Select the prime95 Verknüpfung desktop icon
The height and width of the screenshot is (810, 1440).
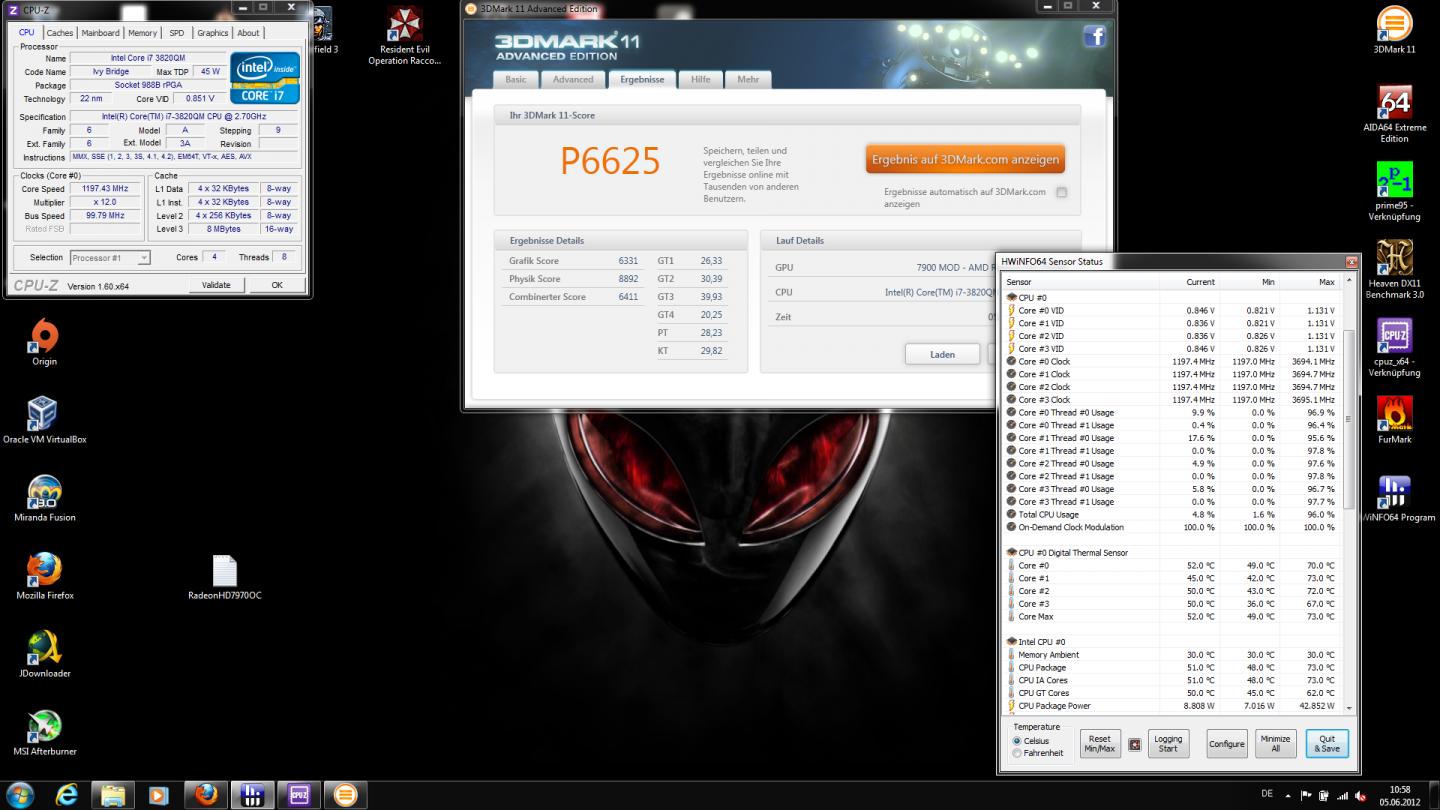click(1394, 192)
